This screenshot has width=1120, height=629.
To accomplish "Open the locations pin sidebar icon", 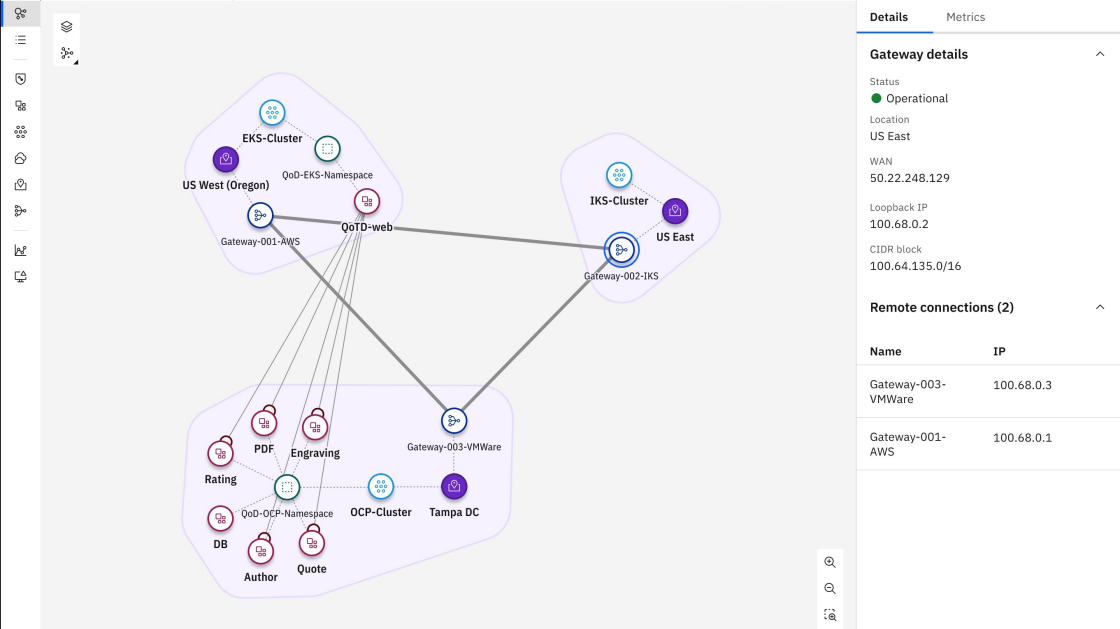I will [21, 185].
